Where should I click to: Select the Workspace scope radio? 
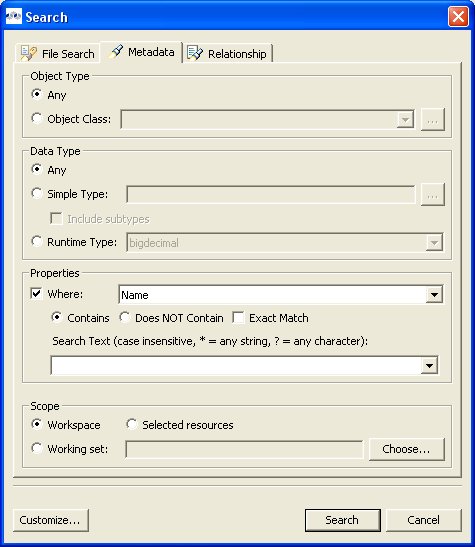(x=37, y=424)
